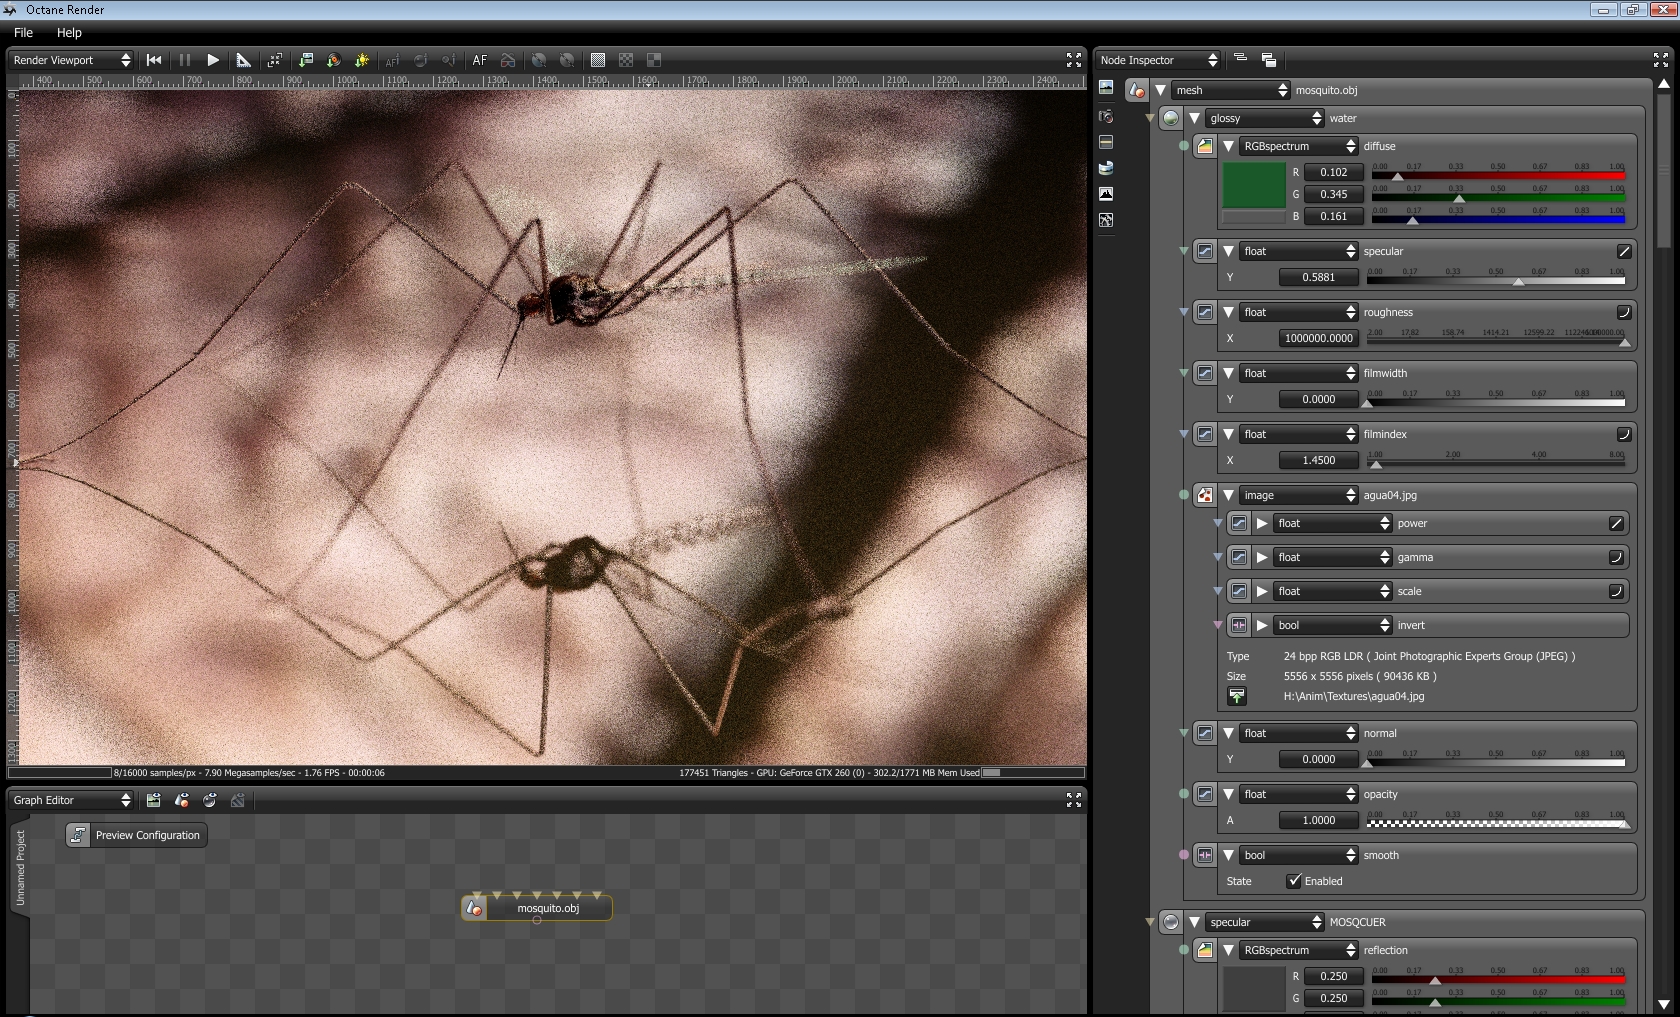
Task: Toggle the stereo 3D glasses icon
Action: tap(508, 60)
